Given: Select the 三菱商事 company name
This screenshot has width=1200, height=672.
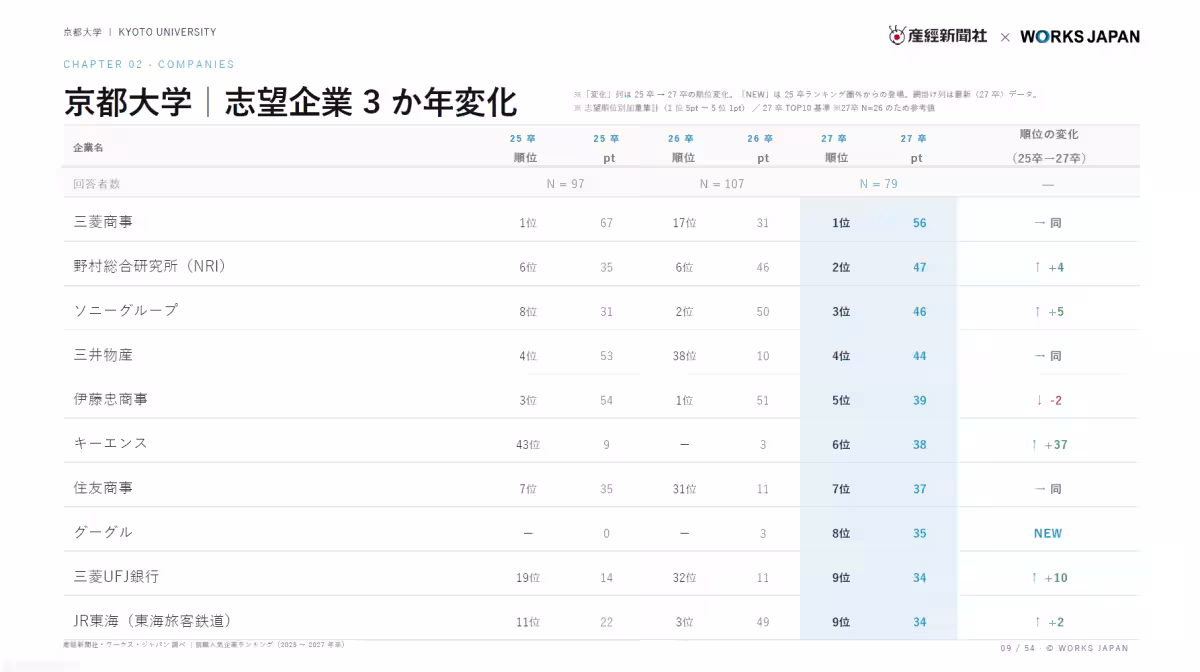Looking at the screenshot, I should pyautogui.click(x=103, y=222).
